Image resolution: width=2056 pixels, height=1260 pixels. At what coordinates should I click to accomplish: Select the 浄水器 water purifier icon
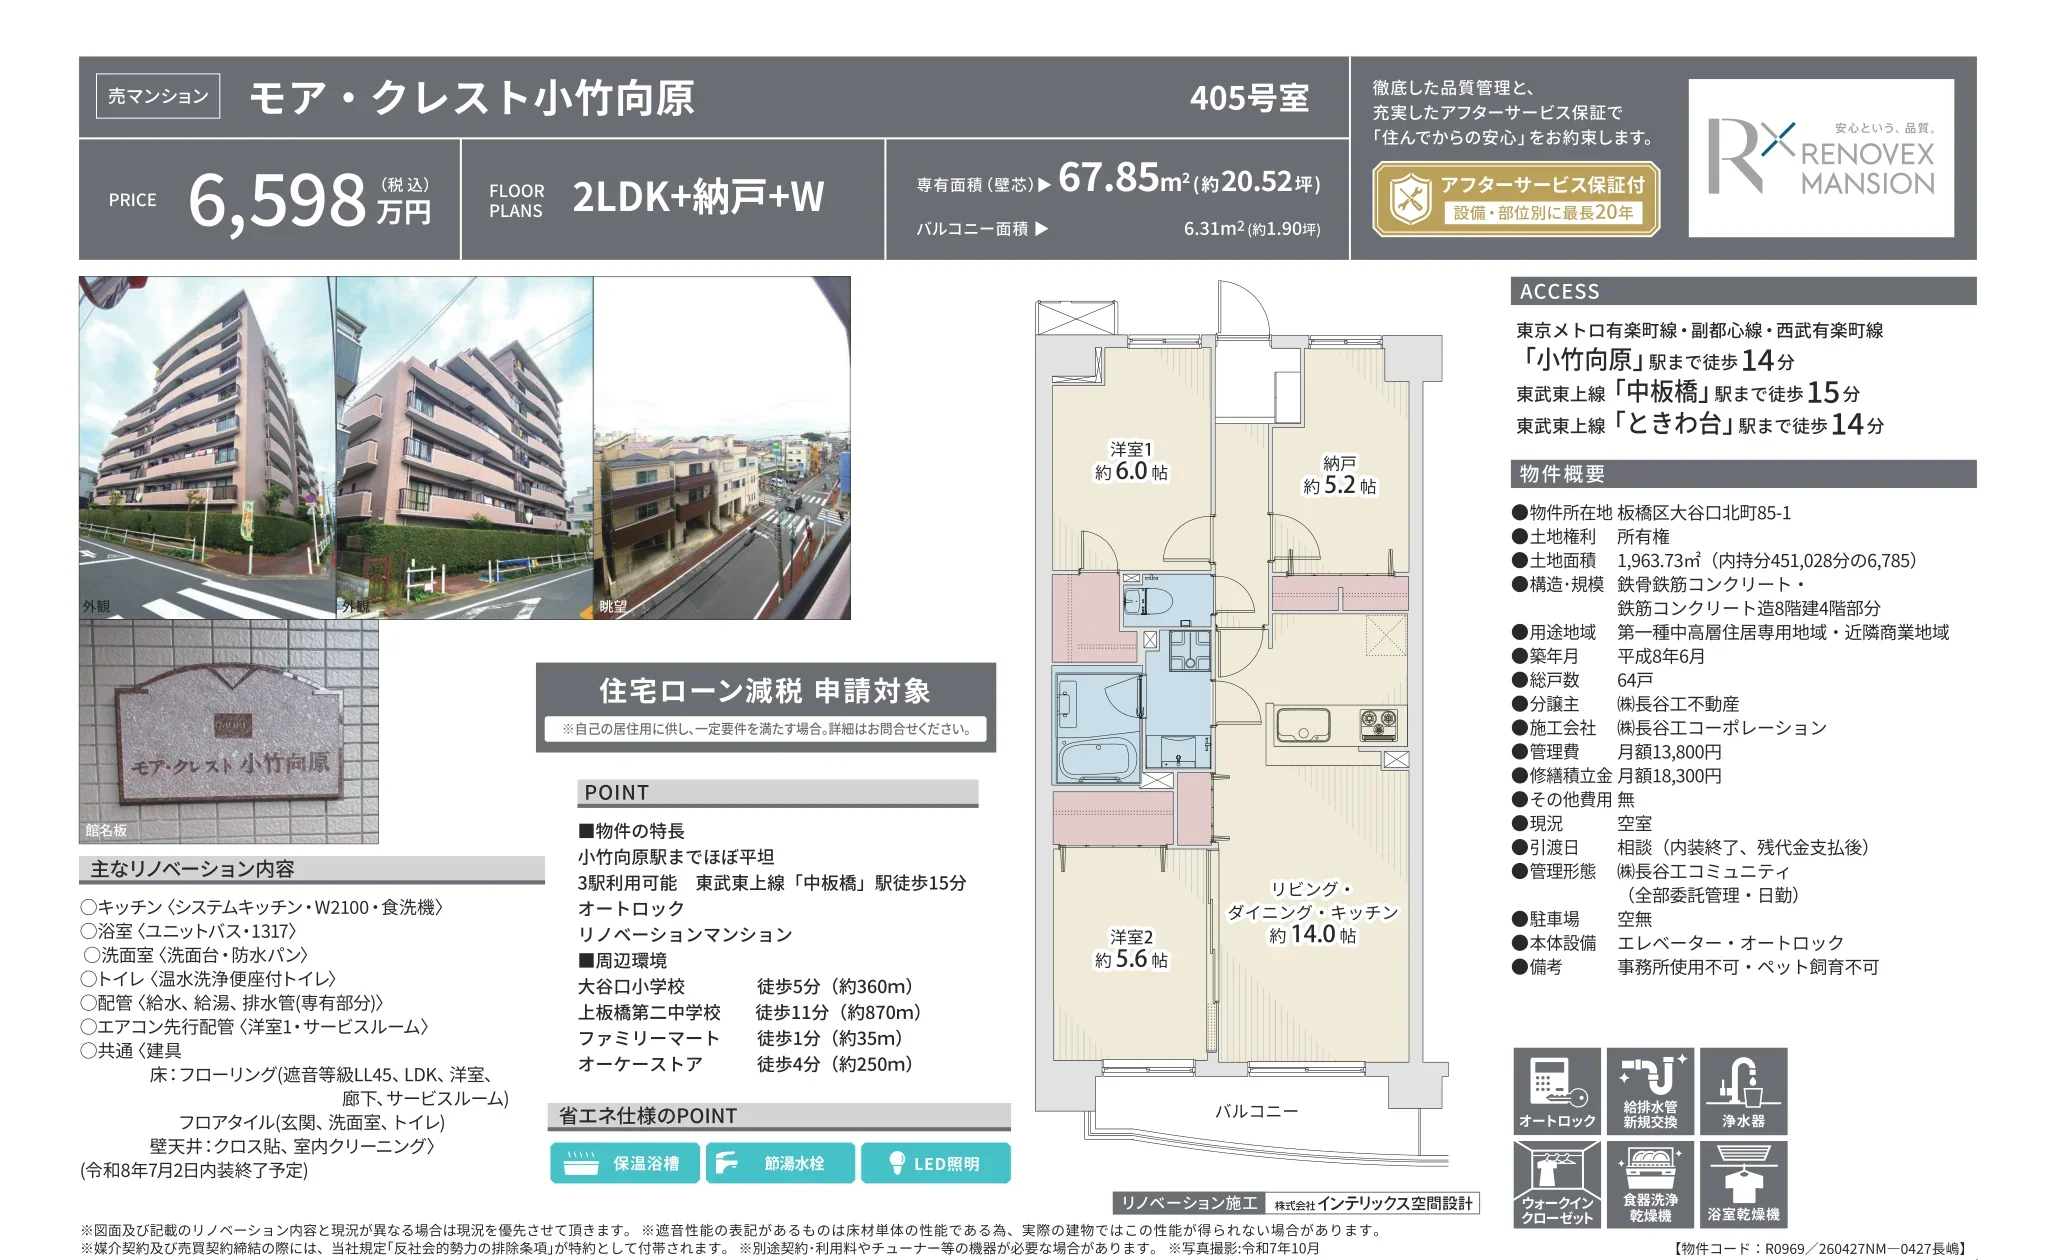(1742, 1090)
